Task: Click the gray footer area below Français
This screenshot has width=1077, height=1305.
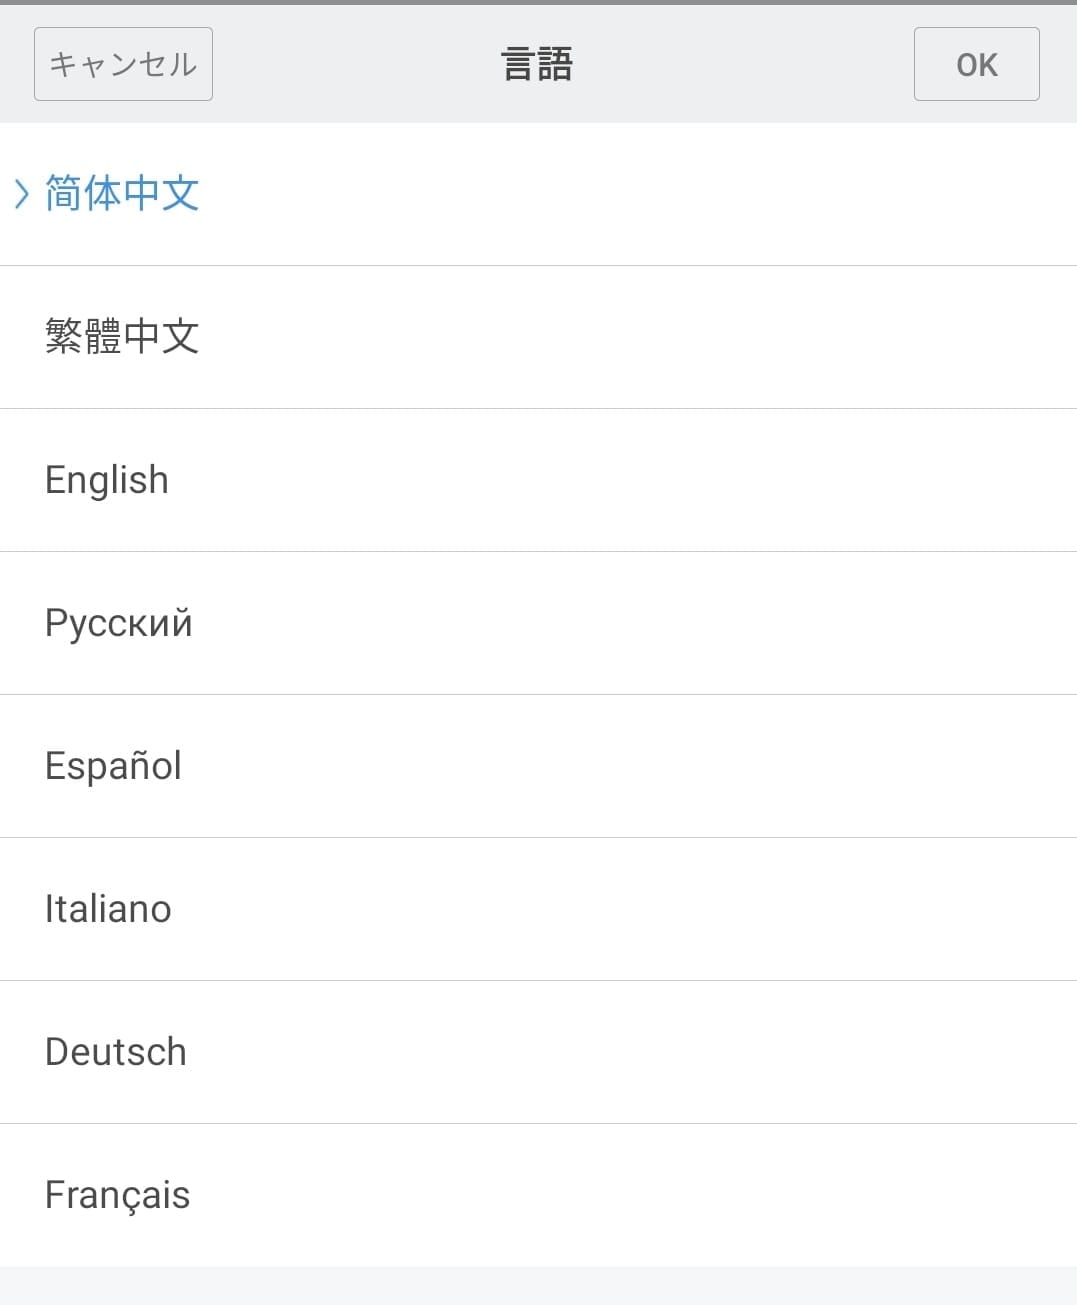Action: [x=538, y=1286]
